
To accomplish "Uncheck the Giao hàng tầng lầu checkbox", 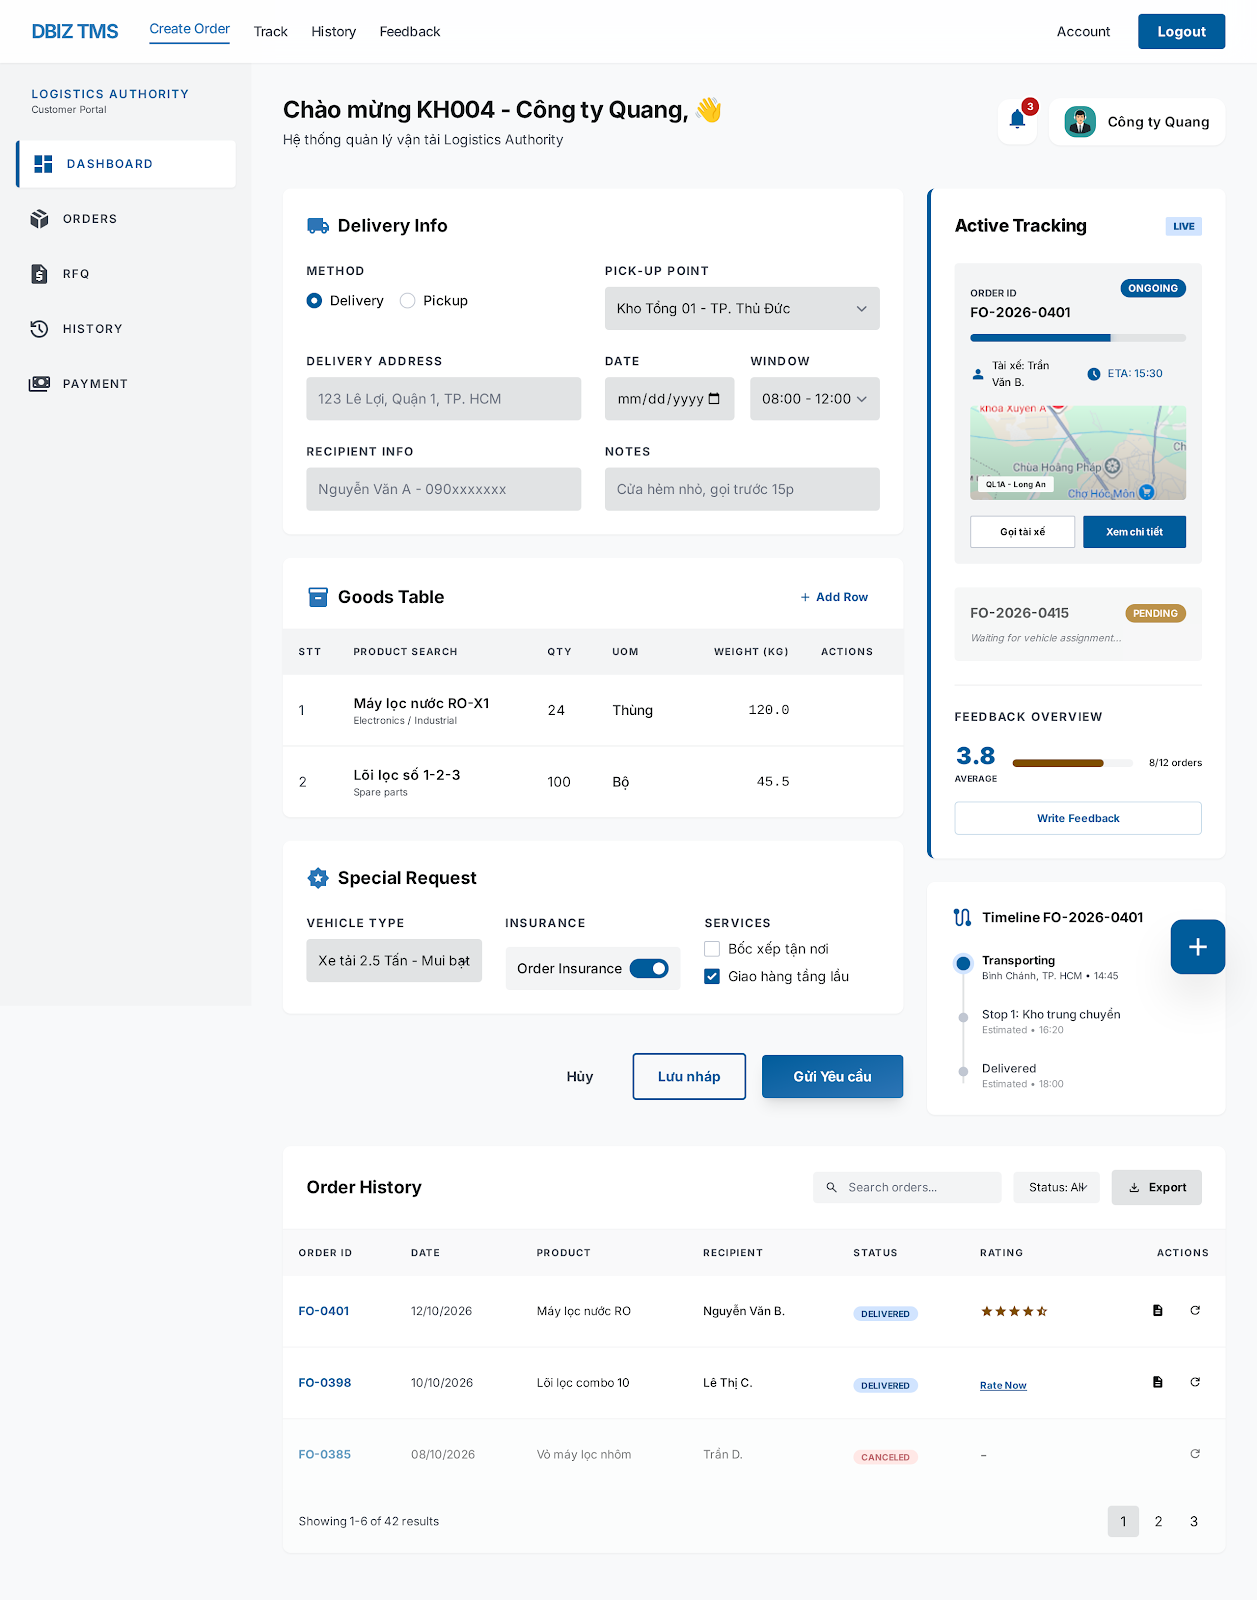I will click(x=712, y=977).
